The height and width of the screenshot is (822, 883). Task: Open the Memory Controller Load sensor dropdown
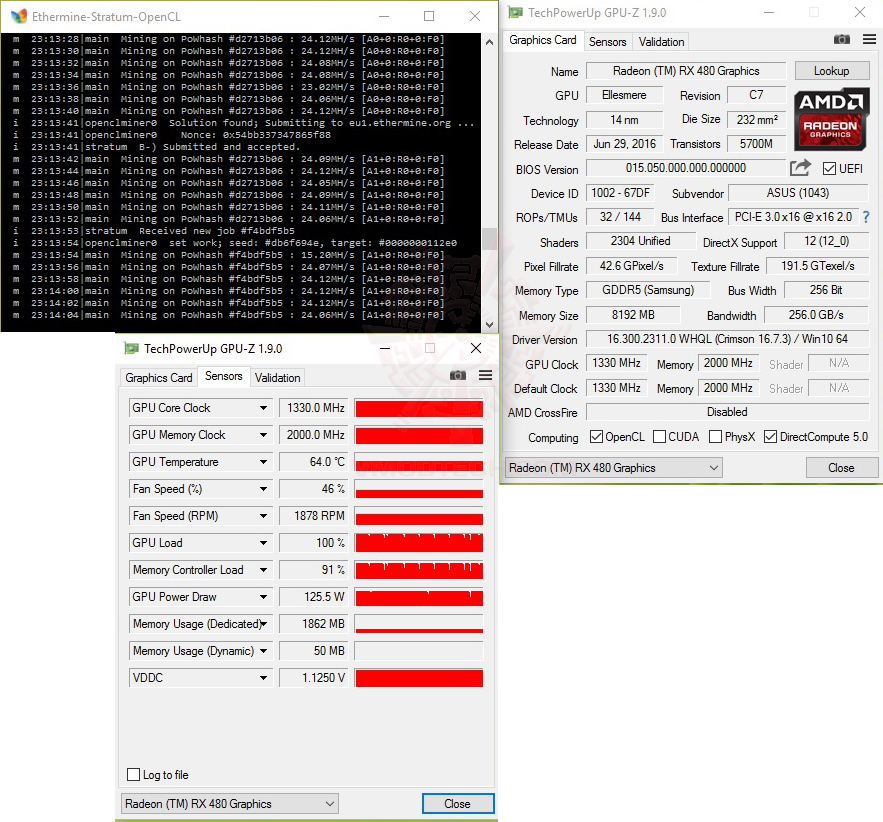click(x=263, y=570)
